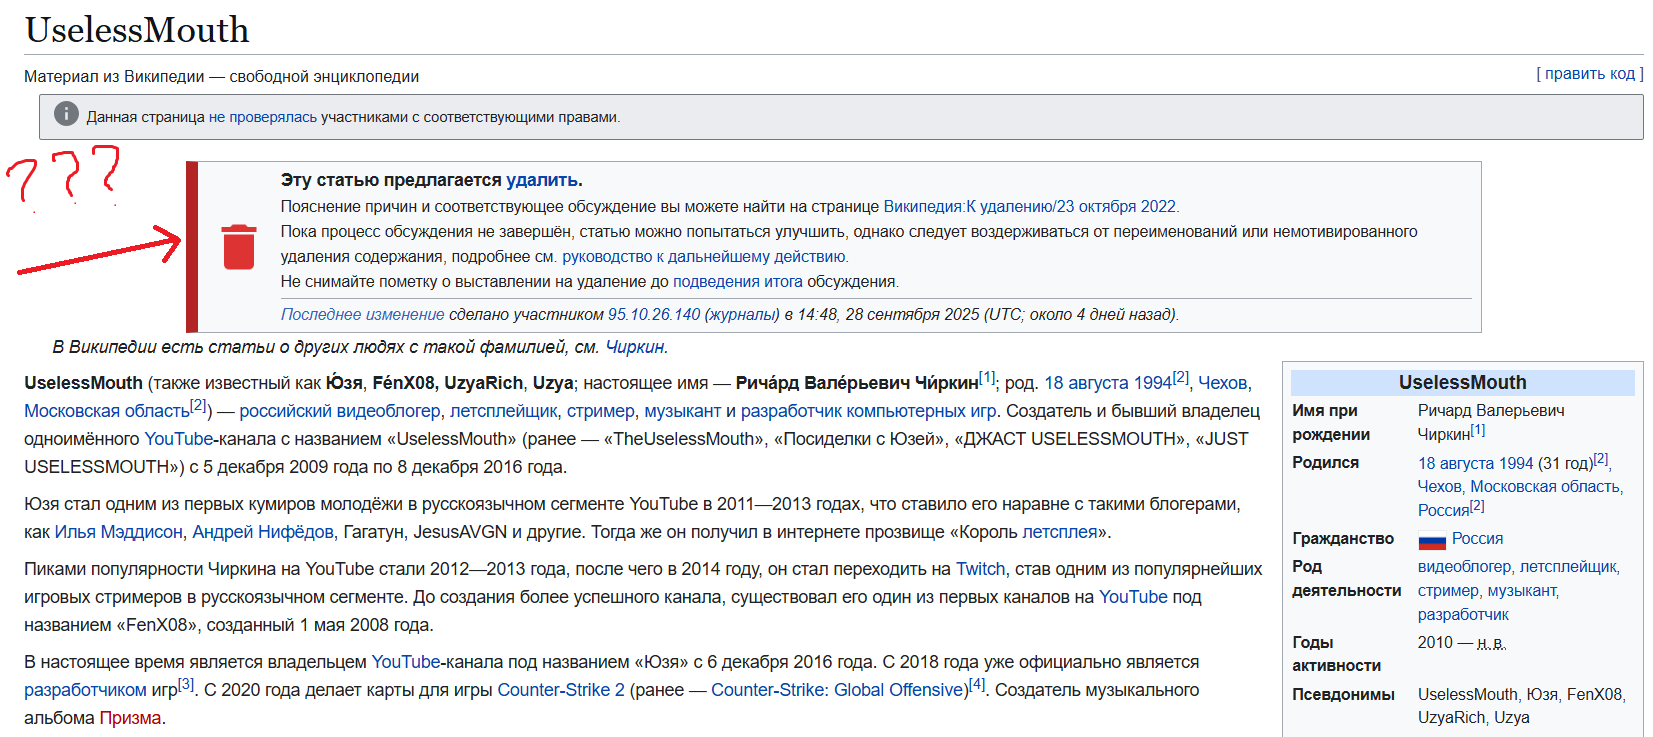Click the "Гражданство" infobox label

[x=1343, y=539]
